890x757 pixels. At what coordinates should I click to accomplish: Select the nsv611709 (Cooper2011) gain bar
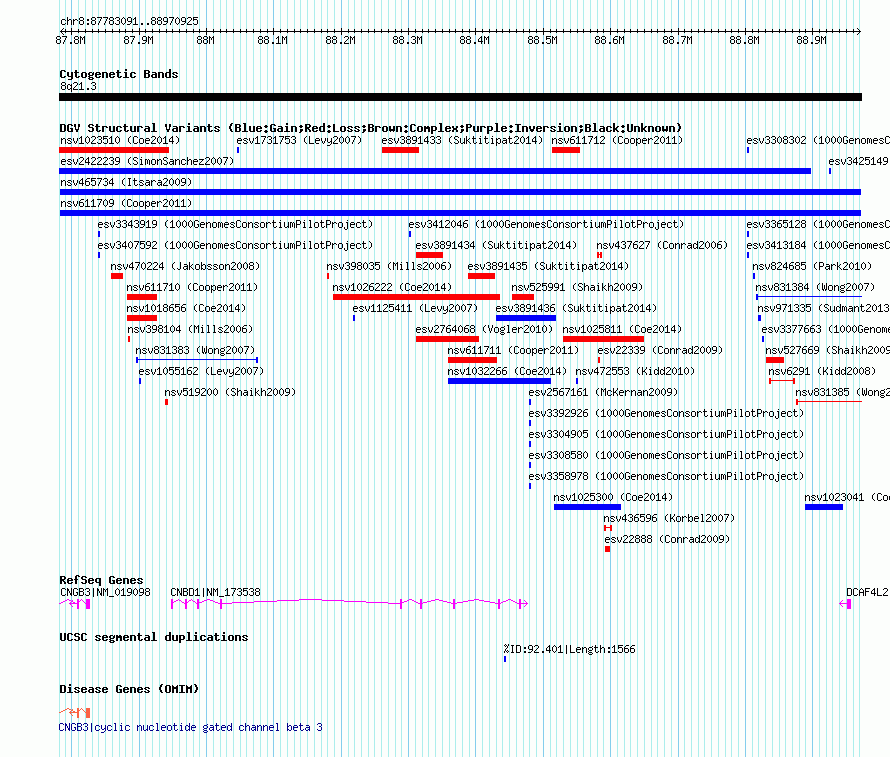tap(460, 213)
